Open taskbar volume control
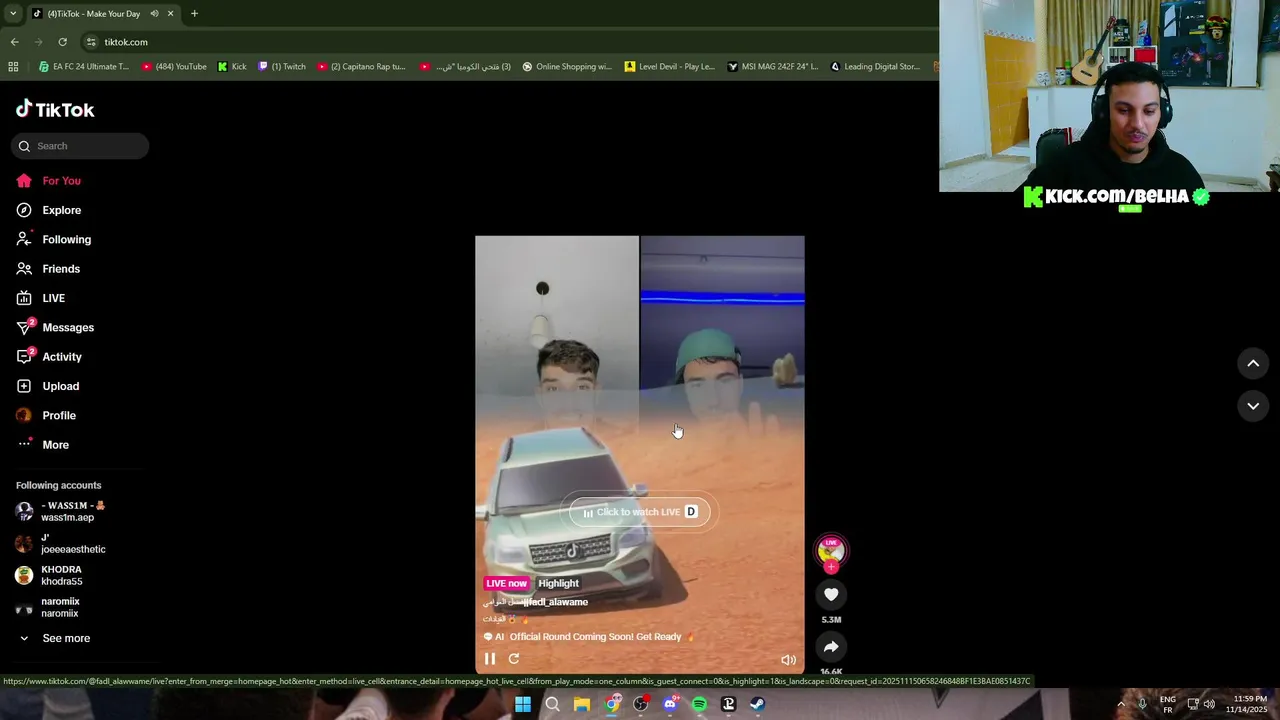1280x720 pixels. coord(1211,704)
